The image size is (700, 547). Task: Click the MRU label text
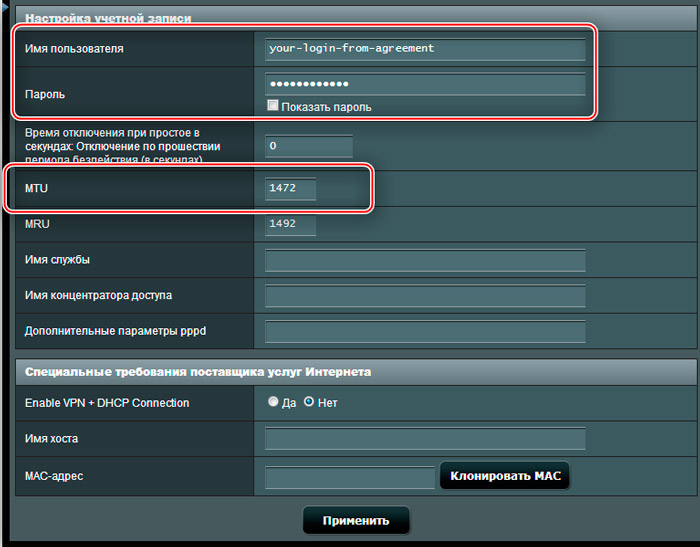[37, 224]
